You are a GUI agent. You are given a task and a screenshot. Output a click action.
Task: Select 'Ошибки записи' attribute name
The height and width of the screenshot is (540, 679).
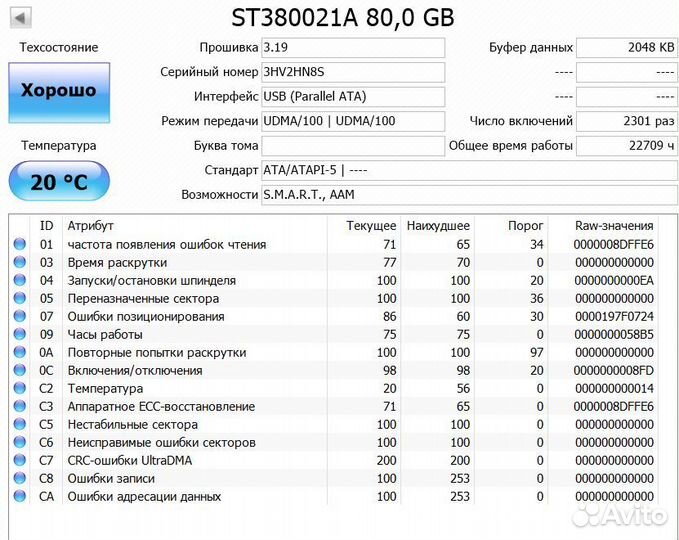tap(111, 479)
